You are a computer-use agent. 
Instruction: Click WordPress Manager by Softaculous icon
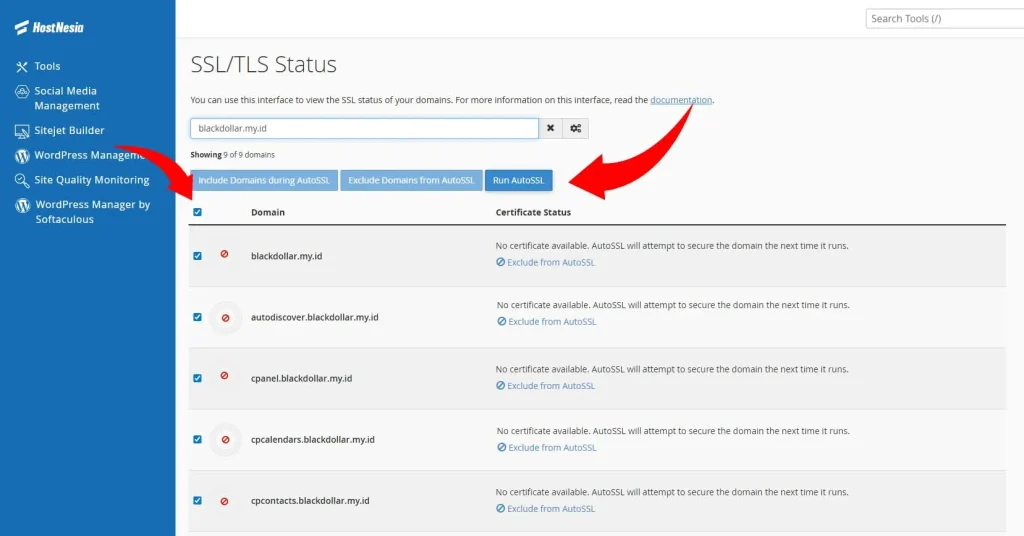point(23,206)
